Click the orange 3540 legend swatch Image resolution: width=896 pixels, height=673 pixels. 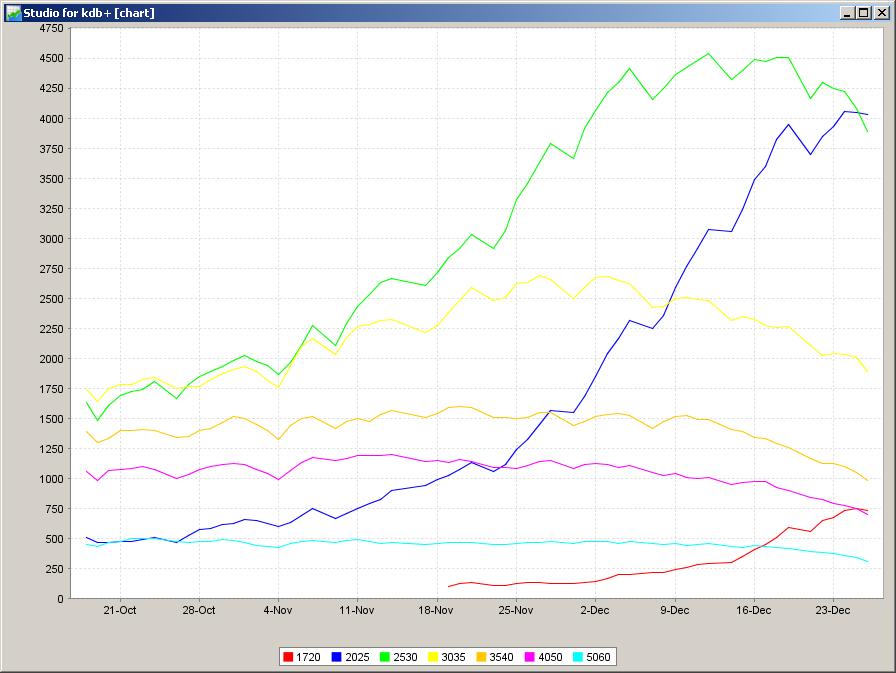481,657
